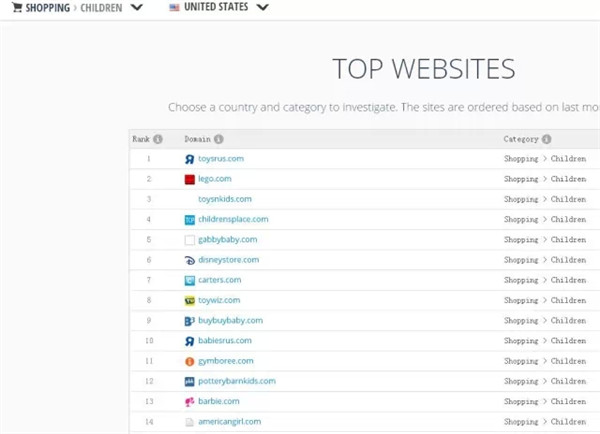Open the toysnkids.com link
This screenshot has height=434, width=600.
(225, 199)
